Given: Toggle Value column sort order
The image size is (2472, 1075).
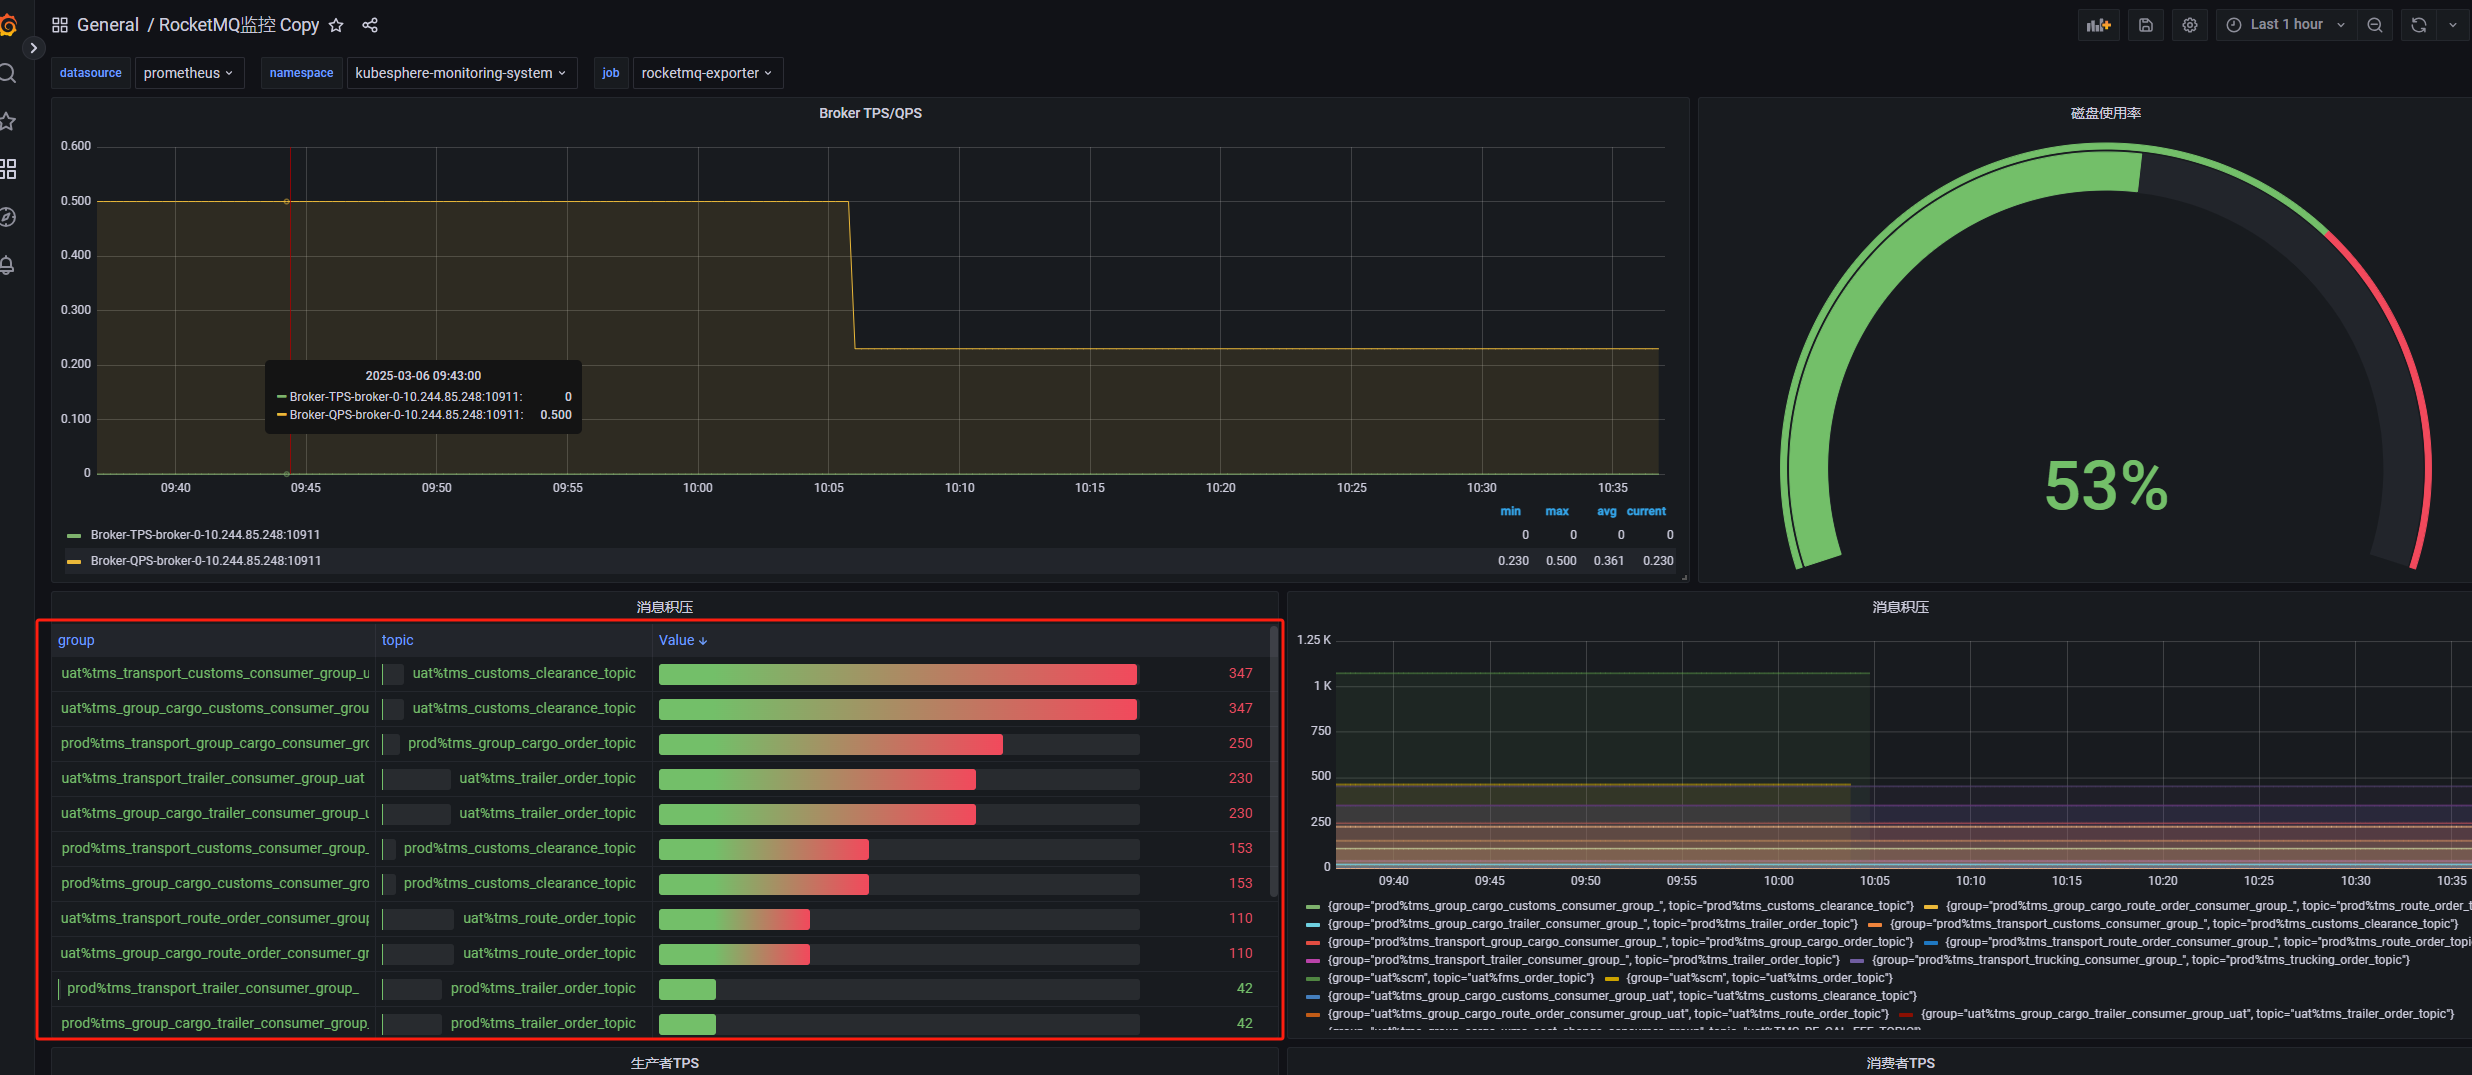Looking at the screenshot, I should coord(683,640).
